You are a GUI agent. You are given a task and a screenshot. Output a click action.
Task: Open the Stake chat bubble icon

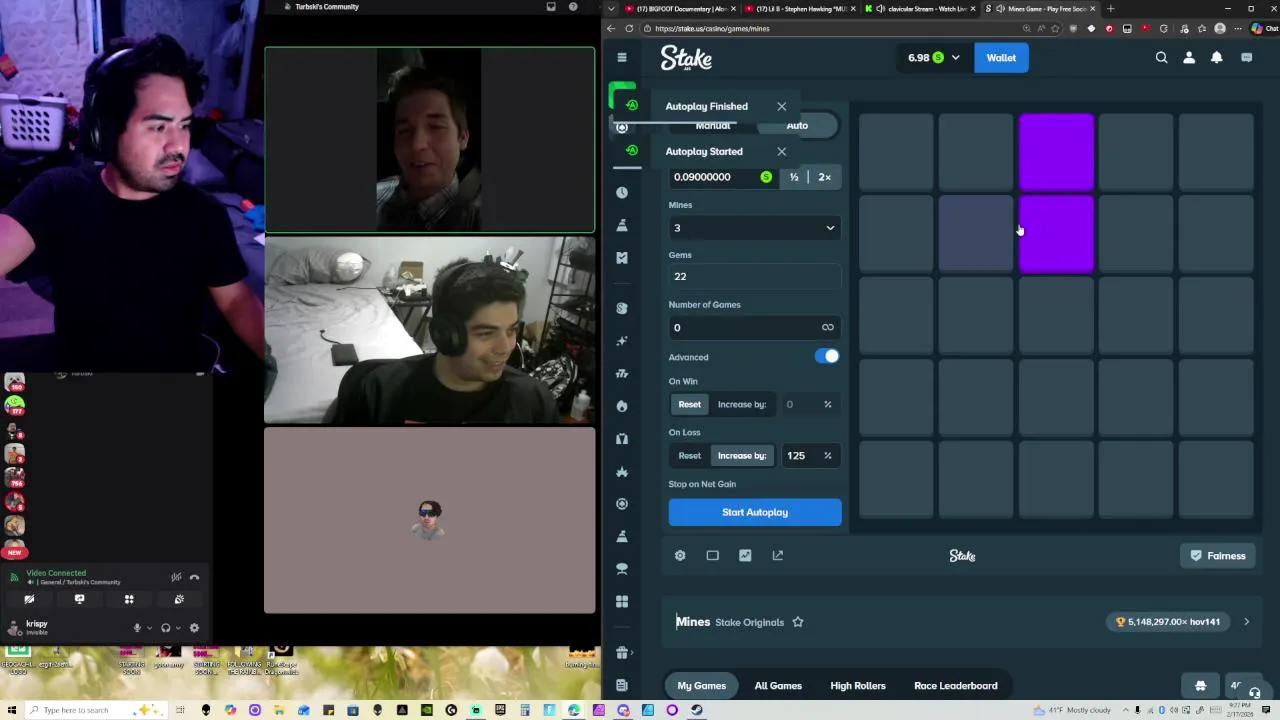tap(1247, 58)
